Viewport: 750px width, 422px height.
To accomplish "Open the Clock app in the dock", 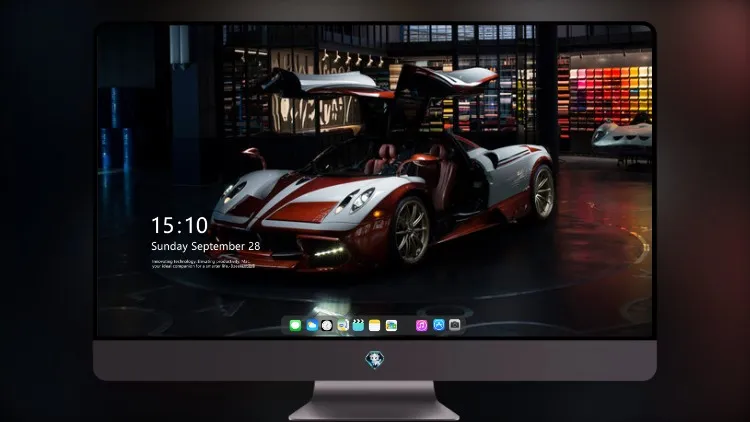I will click(327, 325).
